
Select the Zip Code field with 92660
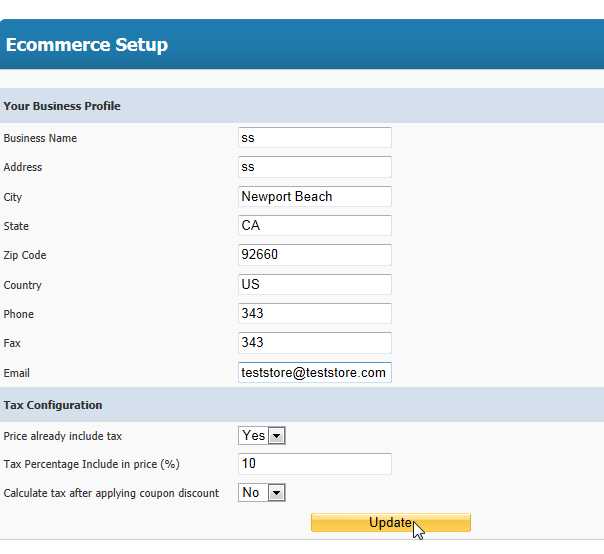pos(315,255)
